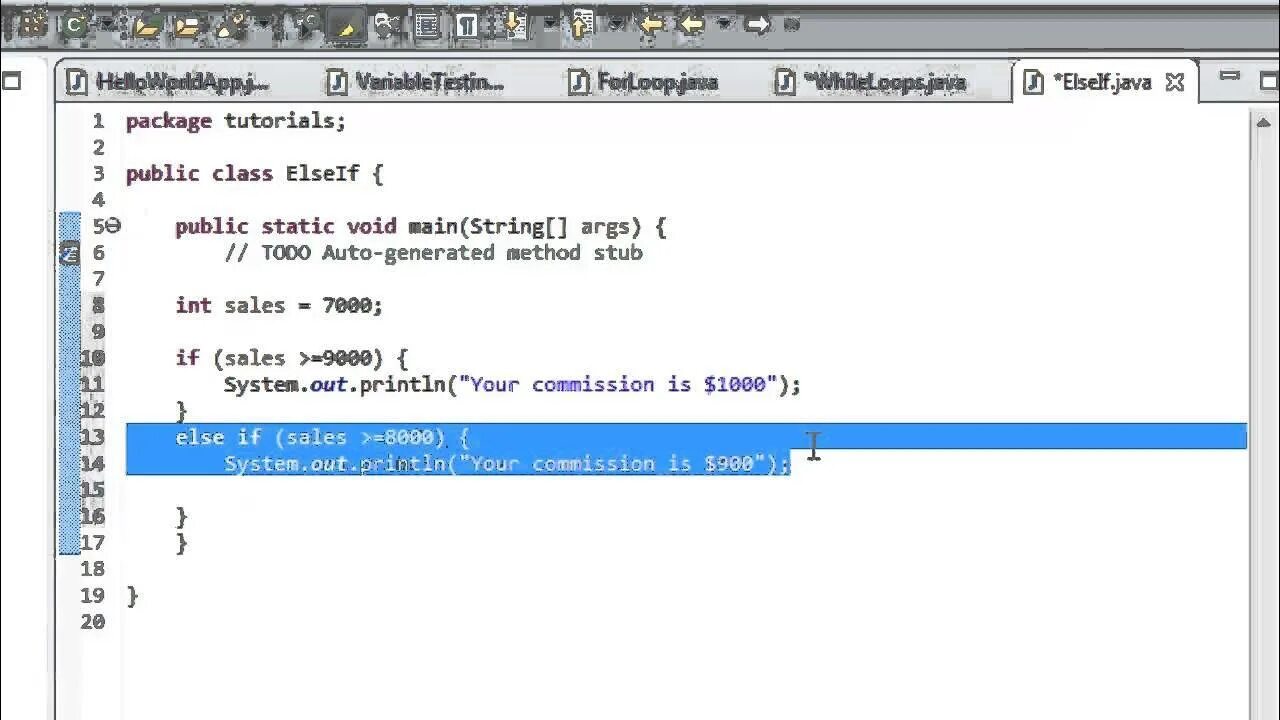Toggle Show Whitespace Characters paragraph icon
Viewport: 1280px width, 720px height.
coord(466,25)
